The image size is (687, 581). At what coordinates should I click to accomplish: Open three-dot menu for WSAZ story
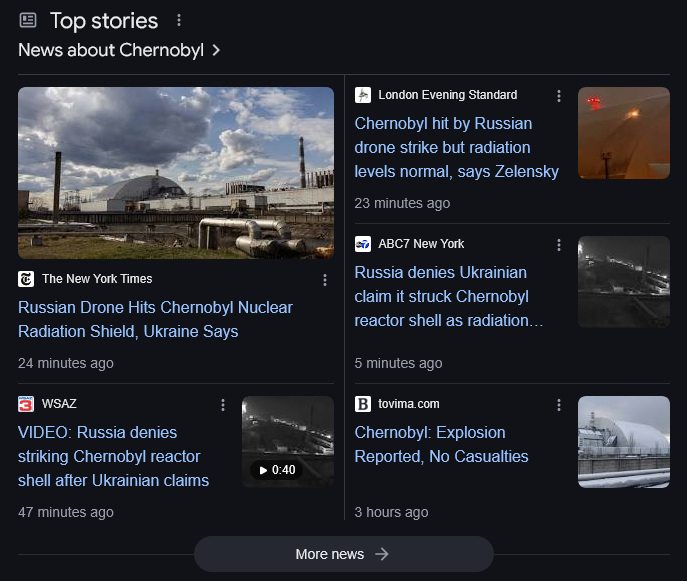pyautogui.click(x=223, y=405)
